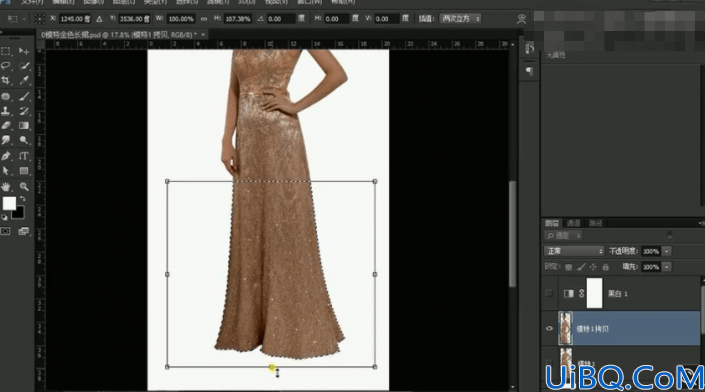Select the Dodge tool
Image resolution: width=705 pixels, height=392 pixels.
click(24, 140)
